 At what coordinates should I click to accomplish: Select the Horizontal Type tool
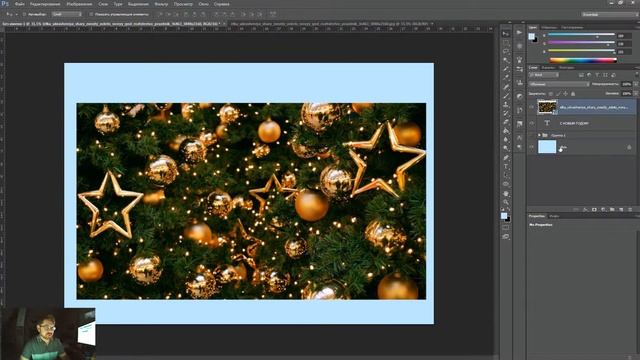click(506, 167)
